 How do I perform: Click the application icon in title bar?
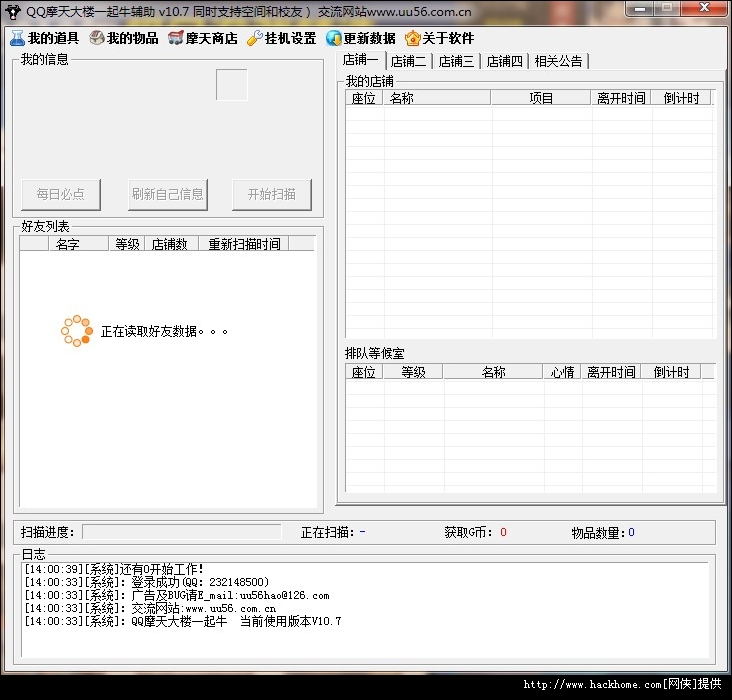point(13,11)
